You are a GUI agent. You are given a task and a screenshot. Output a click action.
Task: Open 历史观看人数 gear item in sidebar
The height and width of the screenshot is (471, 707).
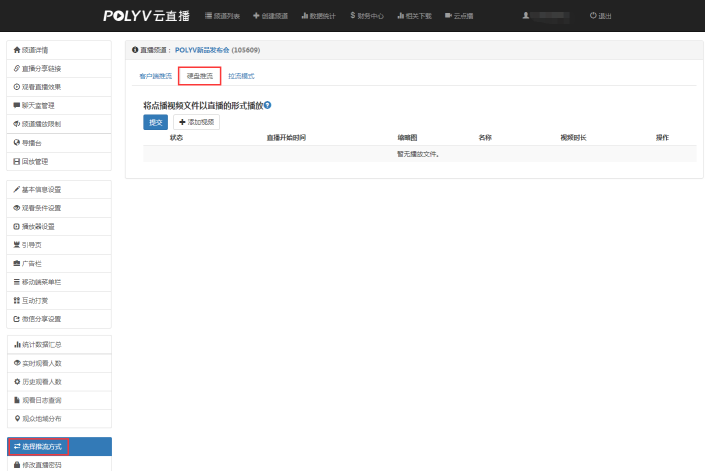click(x=58, y=381)
